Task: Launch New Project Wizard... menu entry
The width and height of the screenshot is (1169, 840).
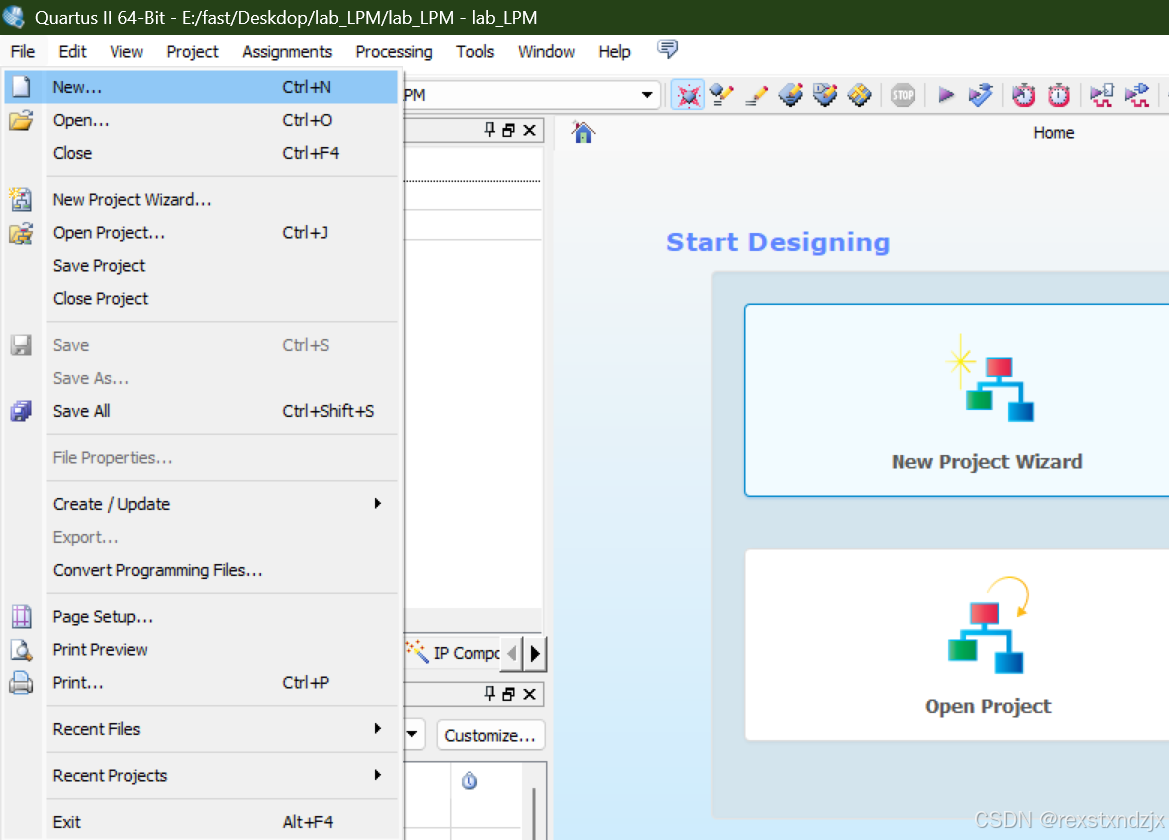Action: point(201,200)
